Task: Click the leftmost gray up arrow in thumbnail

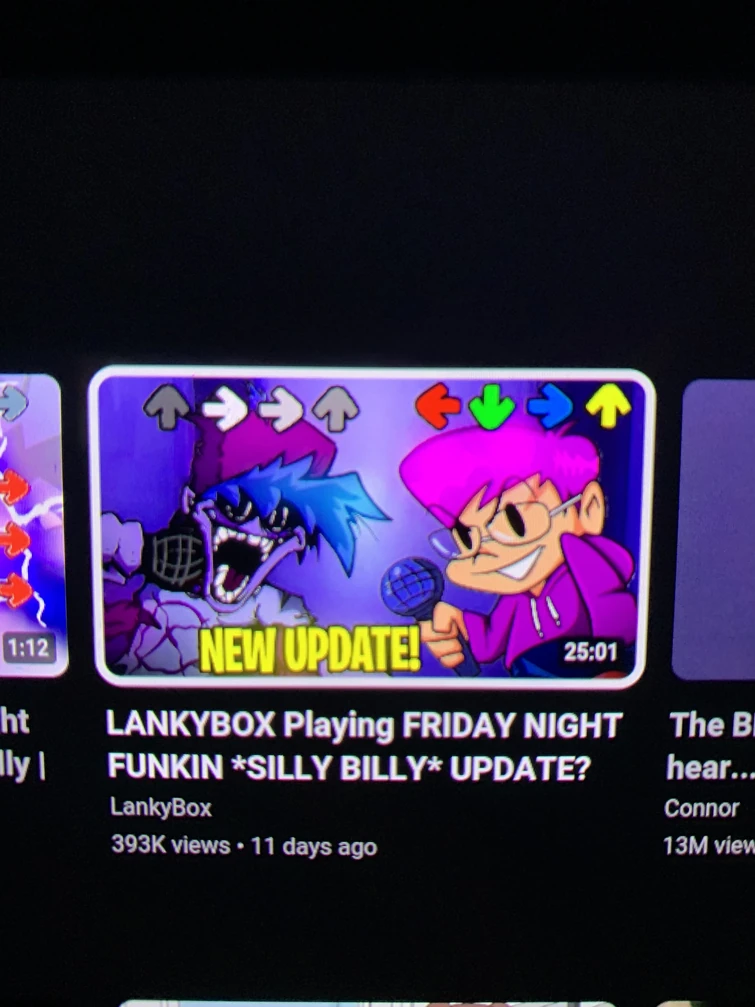Action: click(166, 407)
